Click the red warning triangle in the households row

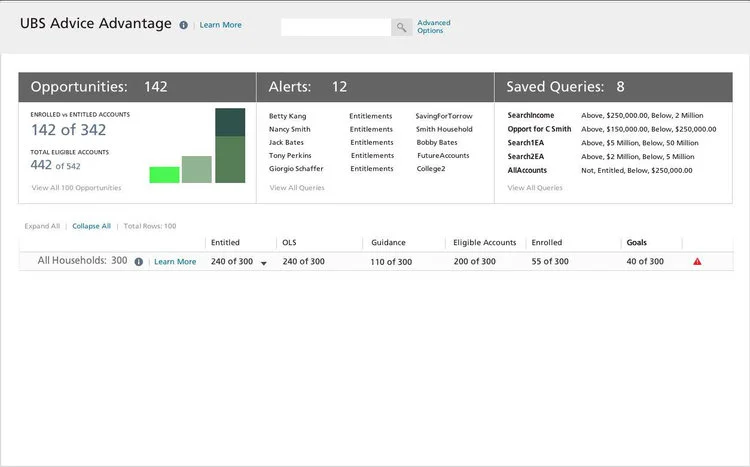click(697, 261)
